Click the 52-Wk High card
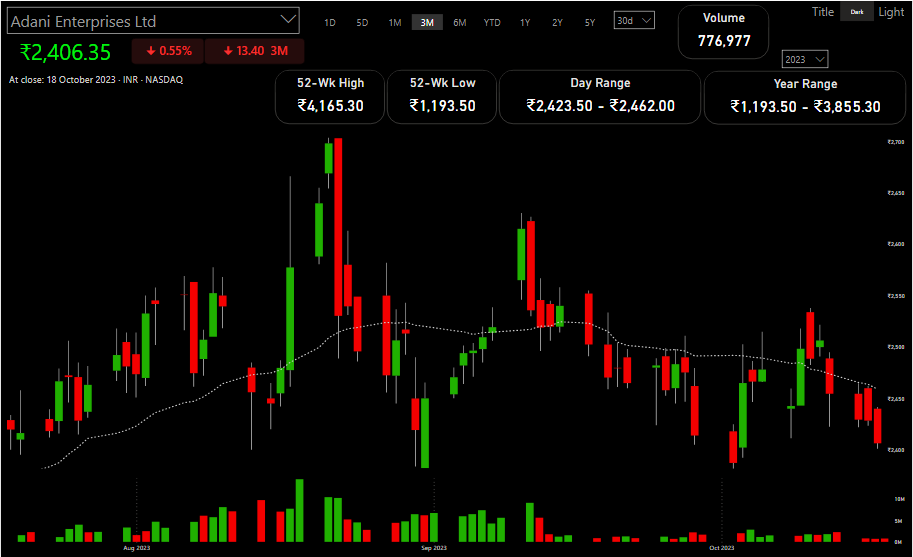Image resolution: width=913 pixels, height=557 pixels. (x=330, y=97)
